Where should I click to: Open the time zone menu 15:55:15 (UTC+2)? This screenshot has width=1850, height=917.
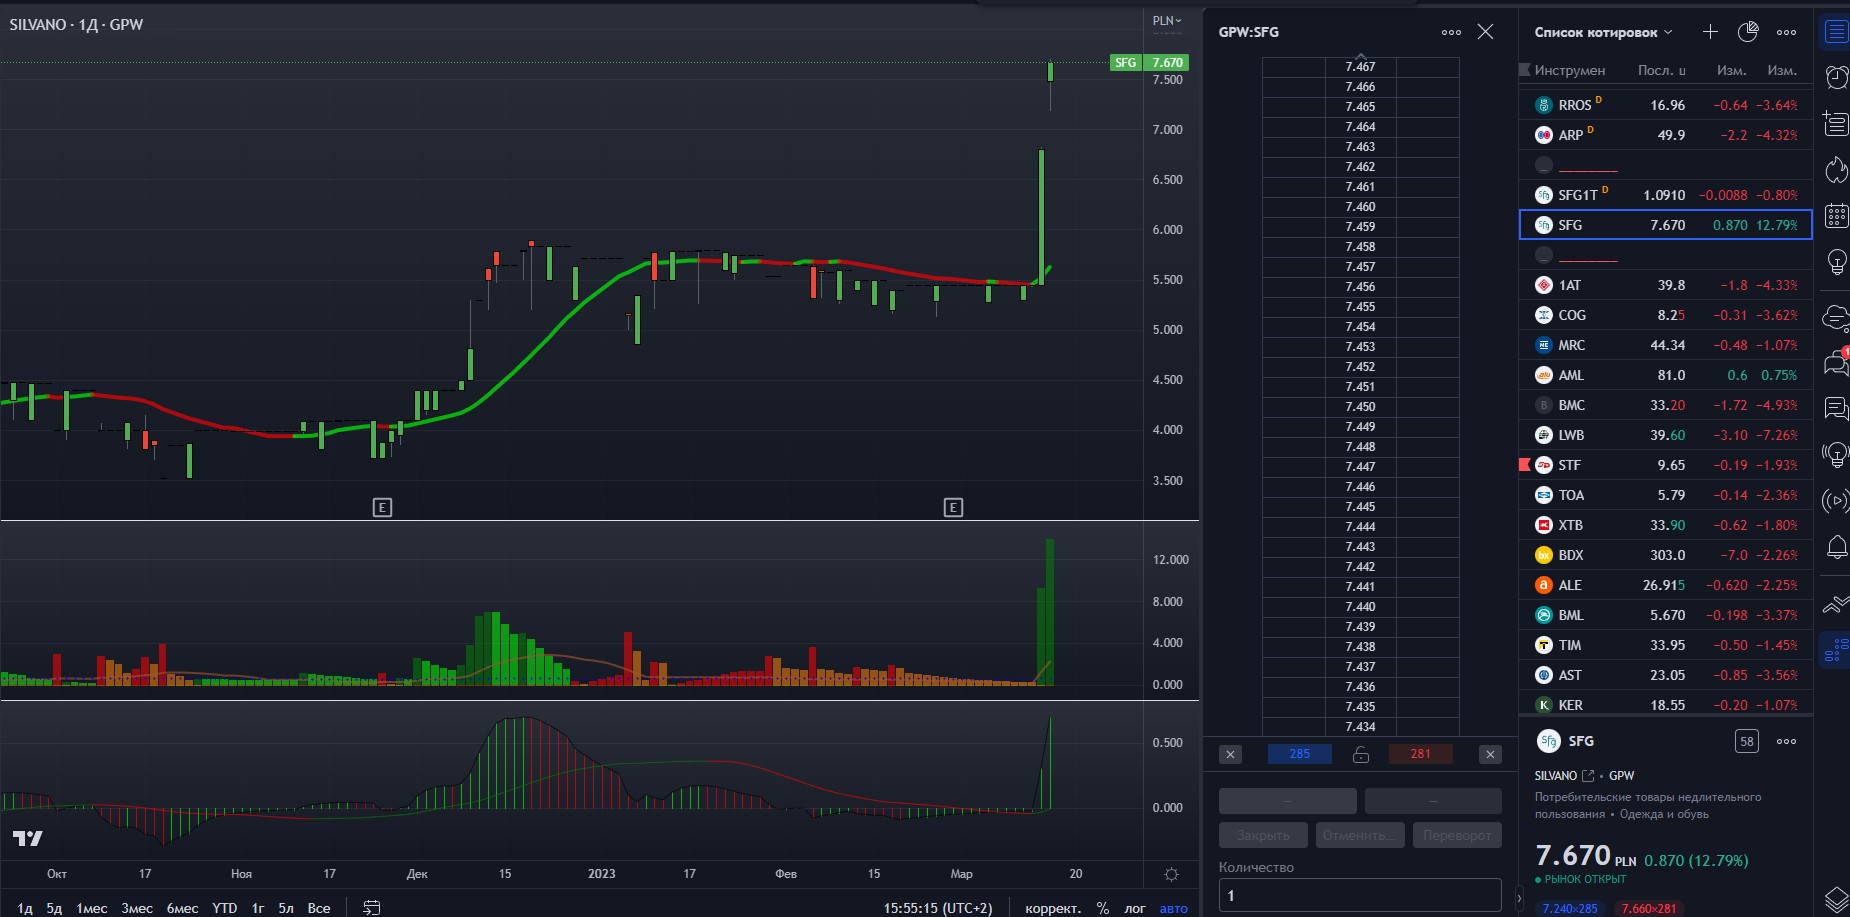937,908
